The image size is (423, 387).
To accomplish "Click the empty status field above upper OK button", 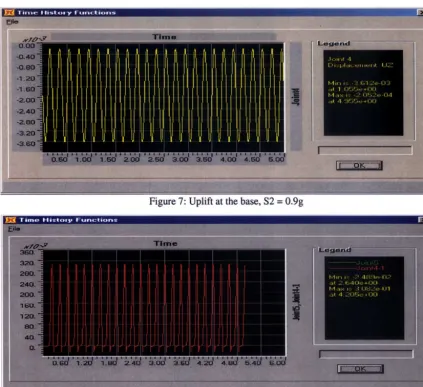I will [365, 150].
